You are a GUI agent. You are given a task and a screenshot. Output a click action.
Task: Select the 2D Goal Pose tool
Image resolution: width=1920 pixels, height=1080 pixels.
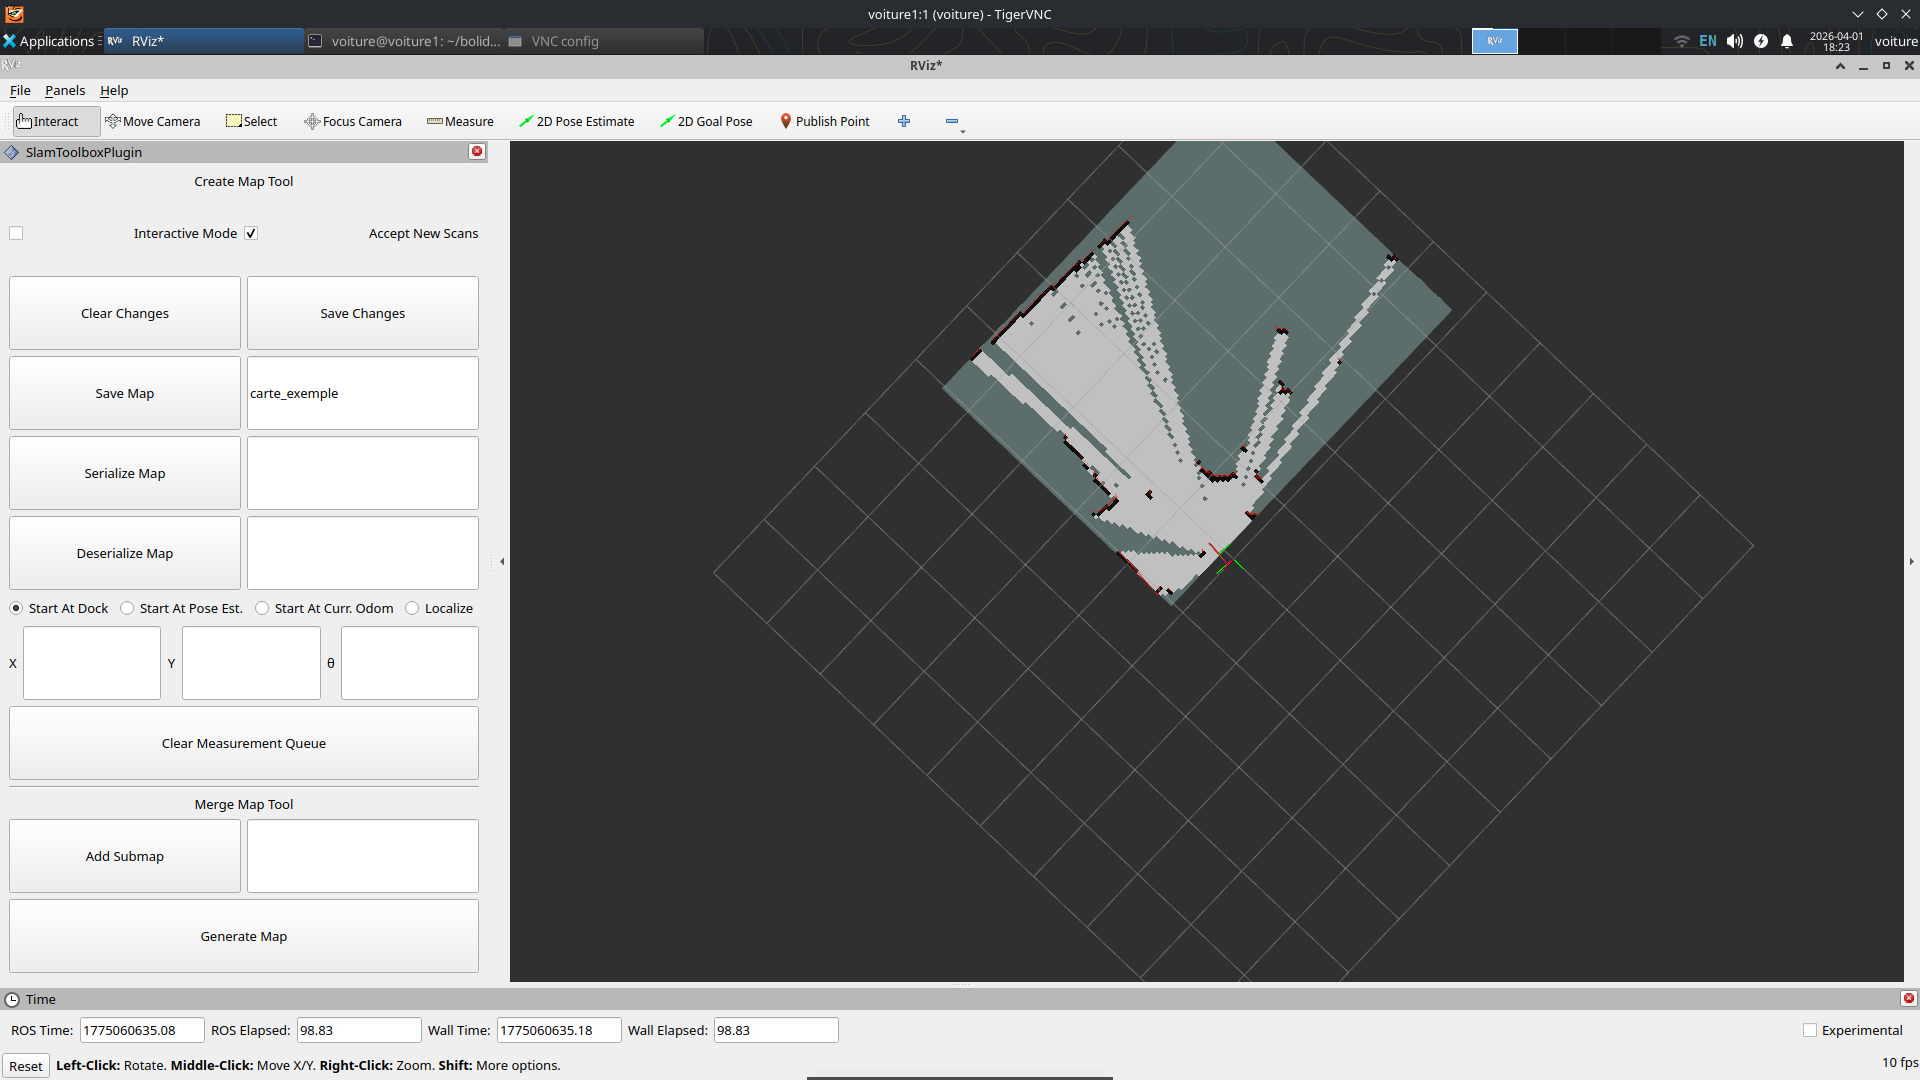706,121
